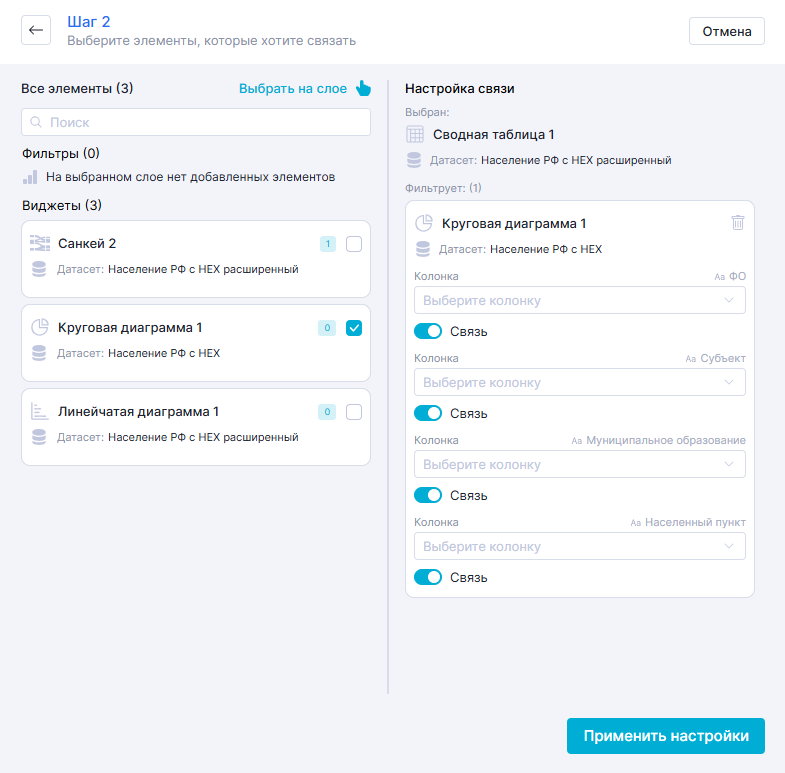Uncheck the Круговая диаграмма 1 checkbox
The height and width of the screenshot is (773, 785).
pyautogui.click(x=353, y=328)
